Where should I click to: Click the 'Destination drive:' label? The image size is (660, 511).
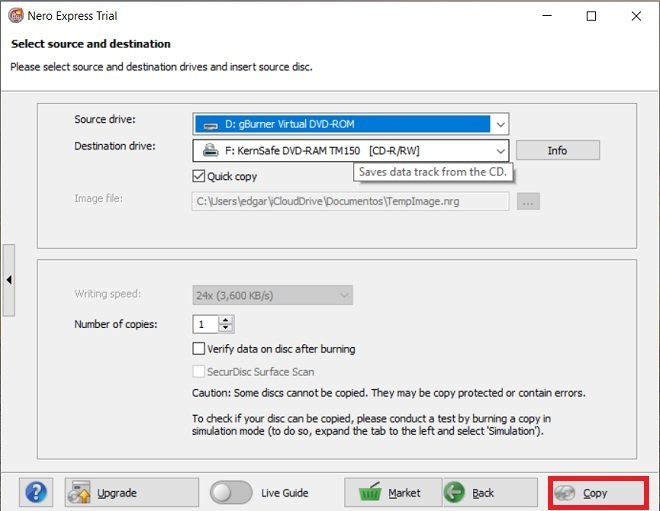[x=115, y=146]
